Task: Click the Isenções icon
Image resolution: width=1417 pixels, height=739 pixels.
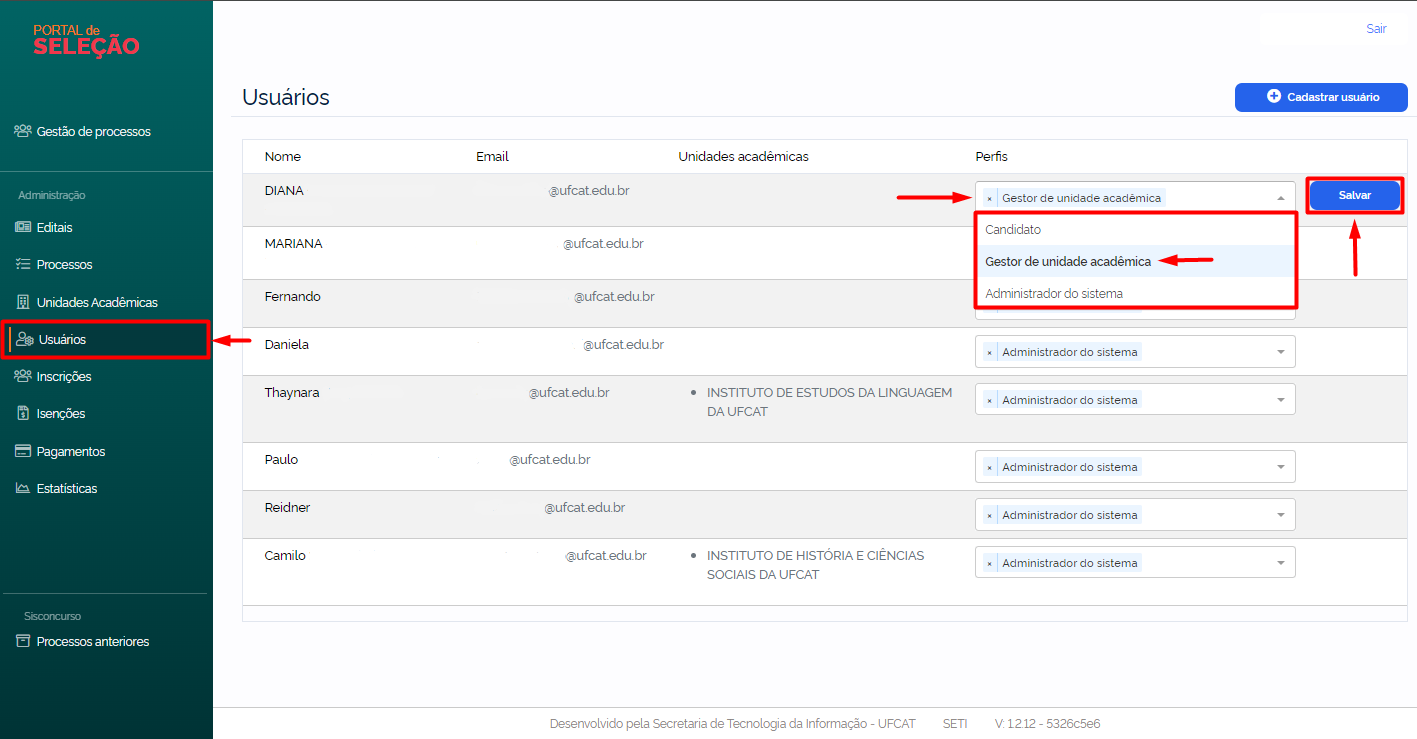Action: pyautogui.click(x=23, y=413)
